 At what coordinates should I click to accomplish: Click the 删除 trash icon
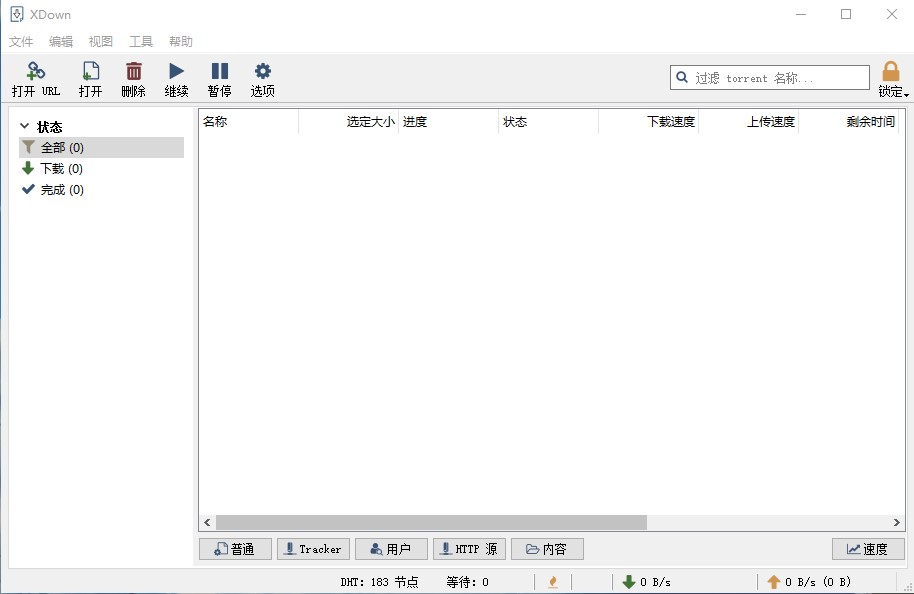click(133, 71)
